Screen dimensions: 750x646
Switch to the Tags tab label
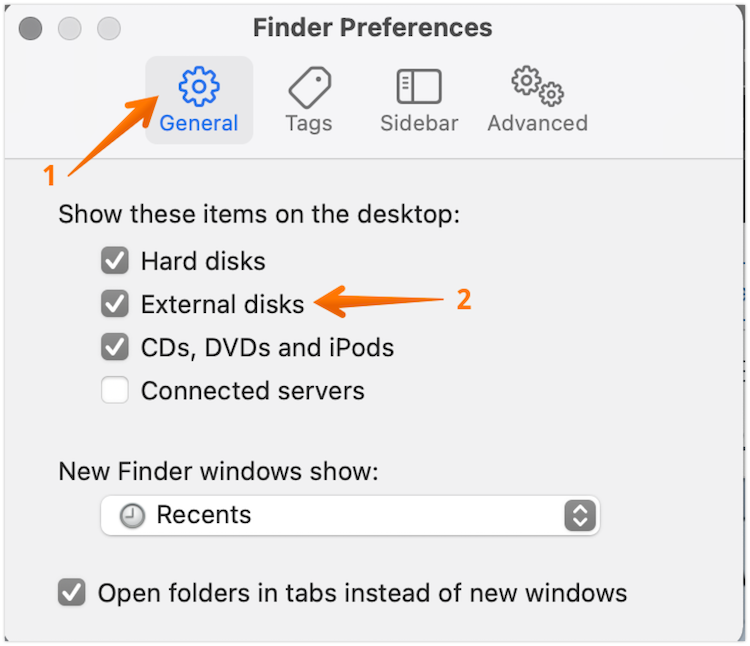pyautogui.click(x=309, y=124)
